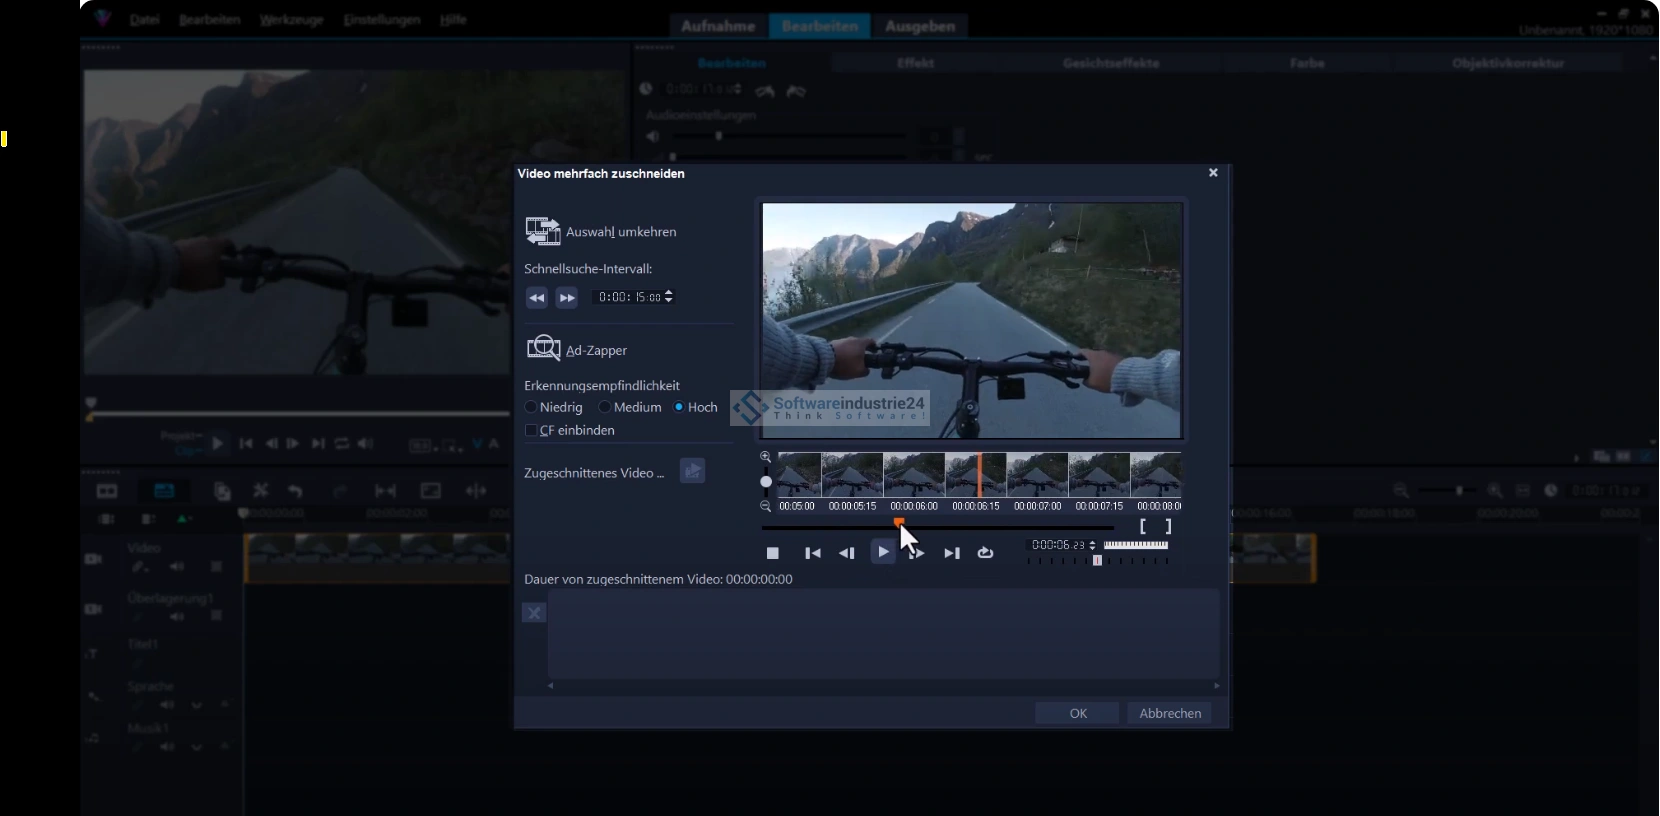Viewport: 1660px width, 816px height.
Task: Confirm the dialog with OK
Action: pyautogui.click(x=1077, y=713)
